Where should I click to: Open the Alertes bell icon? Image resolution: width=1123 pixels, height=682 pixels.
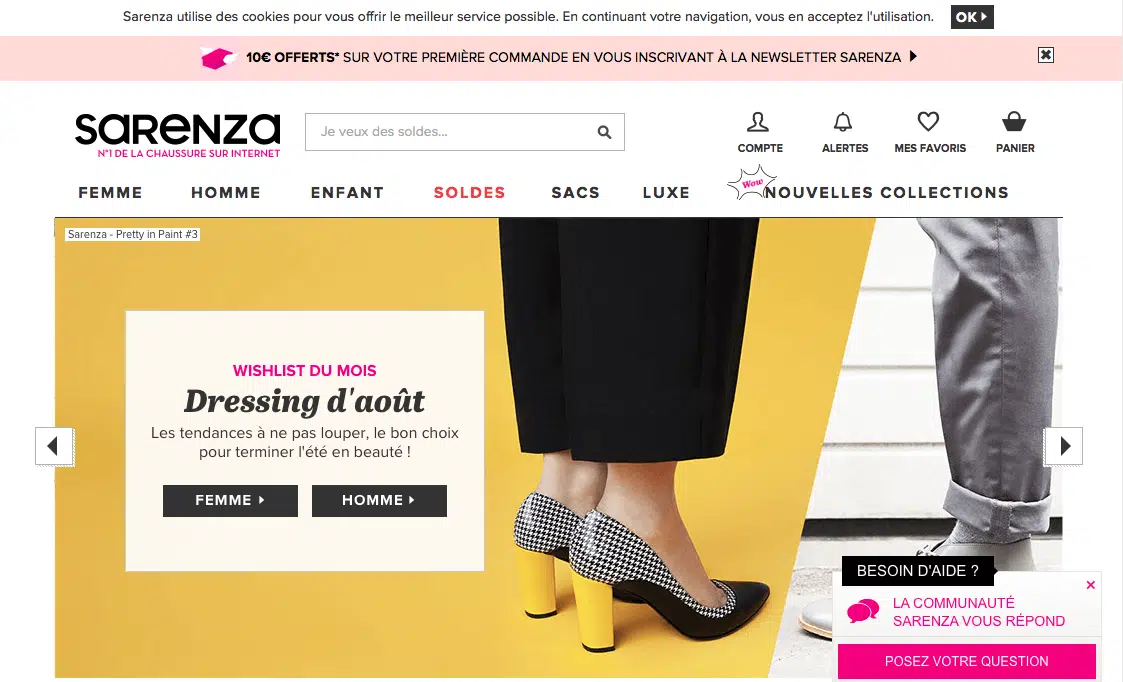843,122
